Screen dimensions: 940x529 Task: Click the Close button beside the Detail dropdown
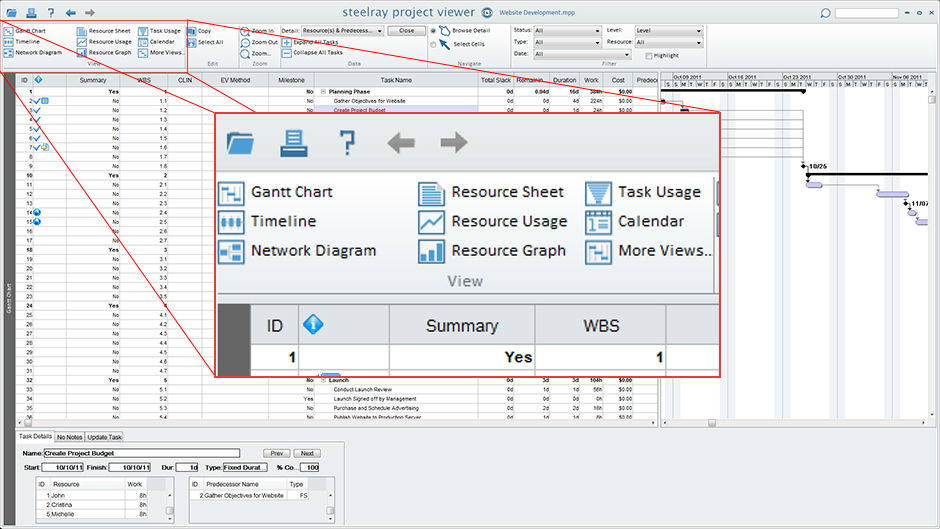click(406, 31)
